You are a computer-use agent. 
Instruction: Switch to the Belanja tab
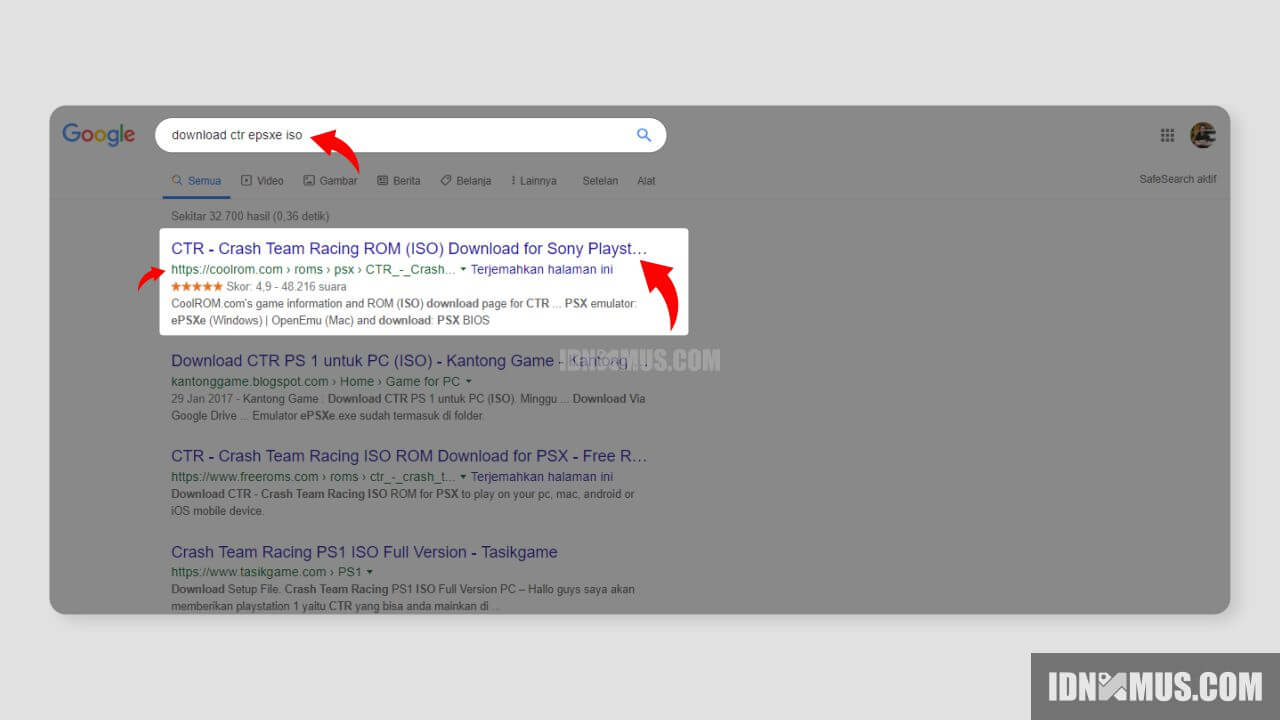pos(466,181)
